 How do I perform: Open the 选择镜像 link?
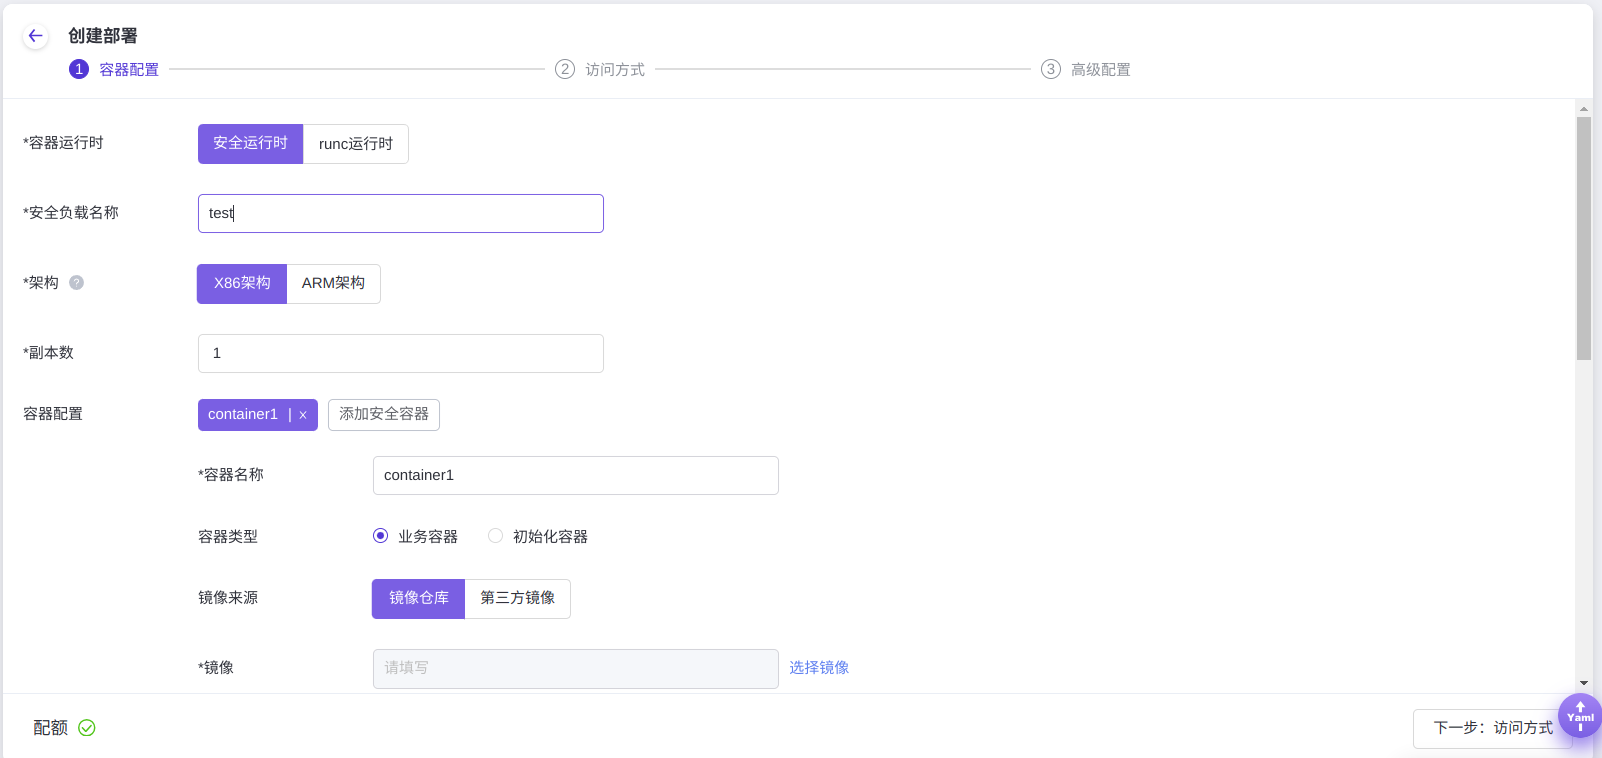(819, 667)
